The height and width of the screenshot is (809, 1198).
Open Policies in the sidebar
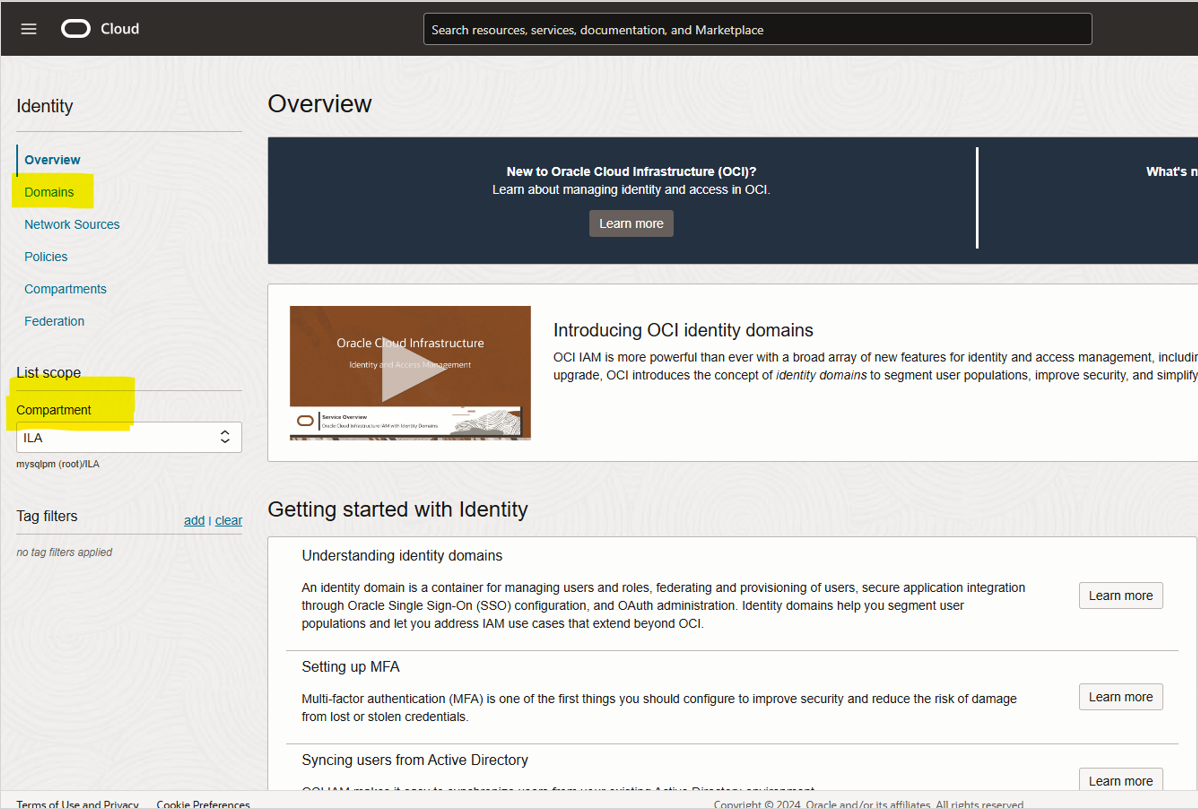[46, 257]
